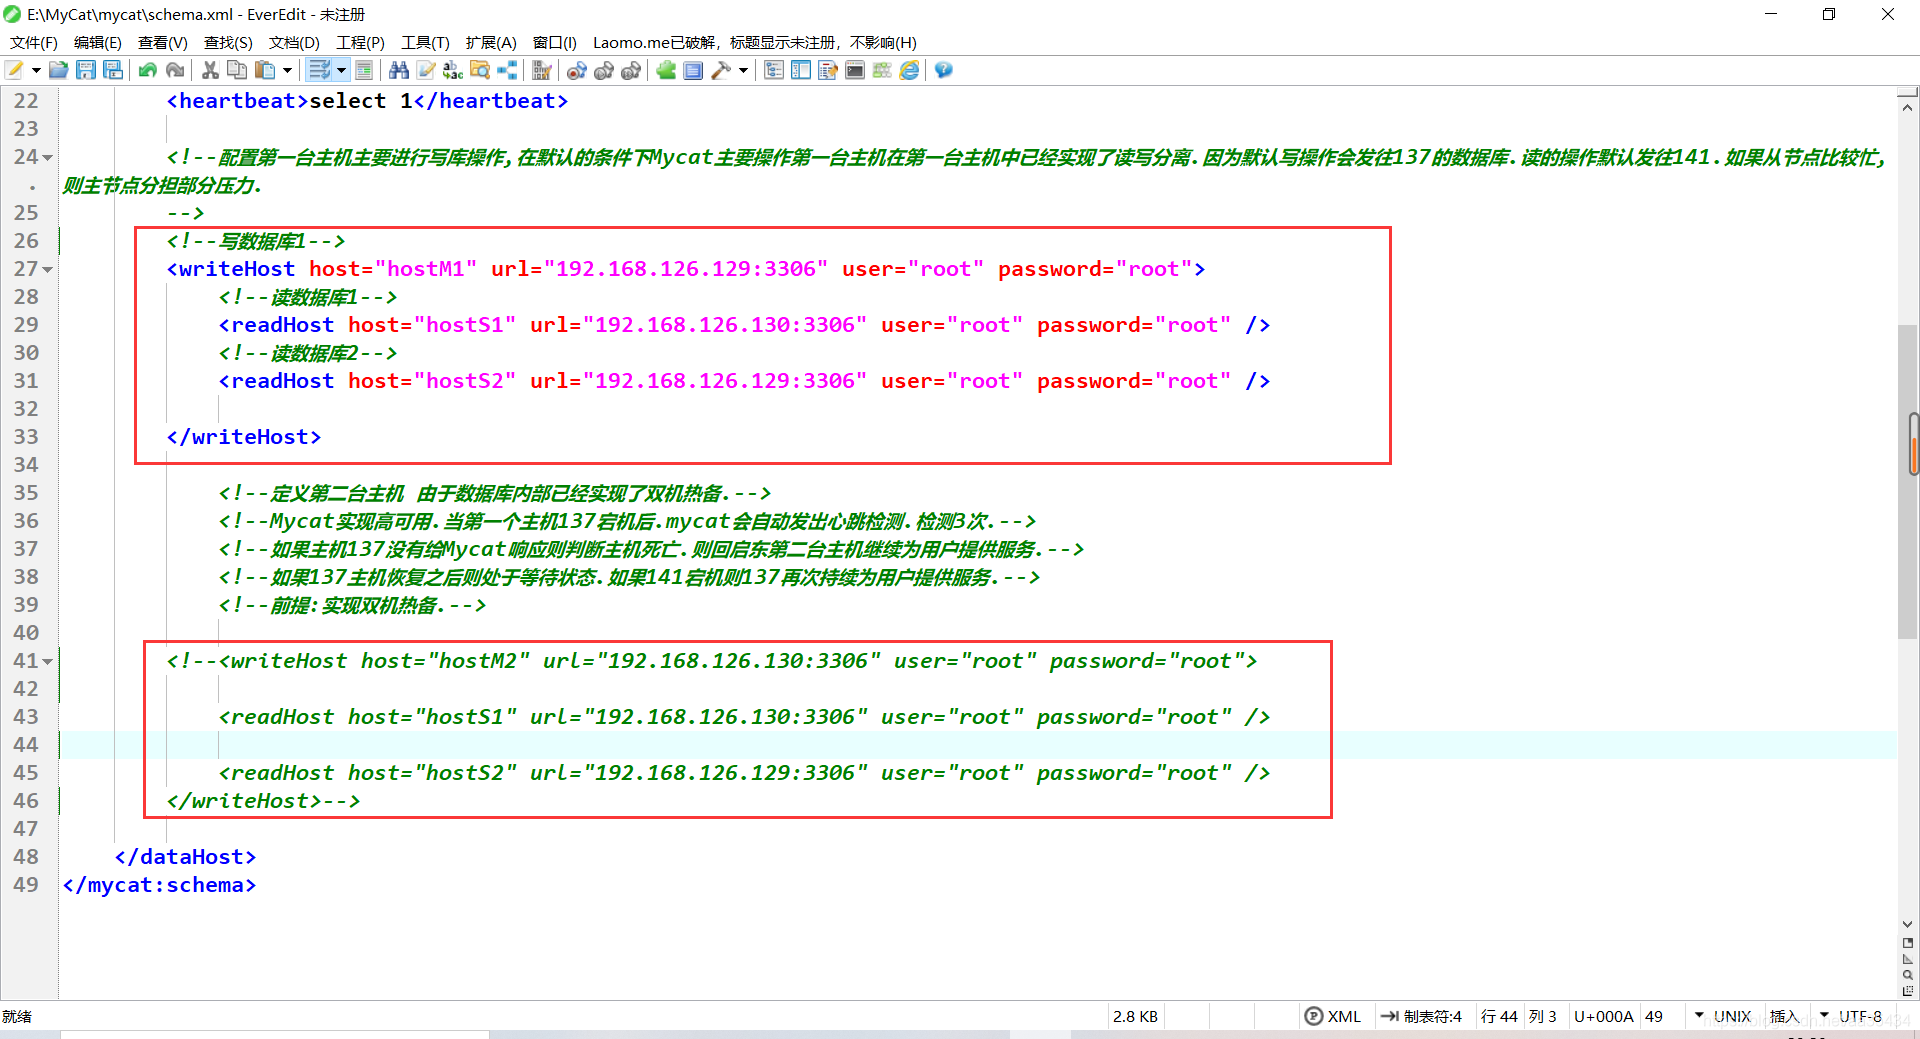Open the 查找(S) menu
The width and height of the screenshot is (1920, 1039).
(x=228, y=42)
